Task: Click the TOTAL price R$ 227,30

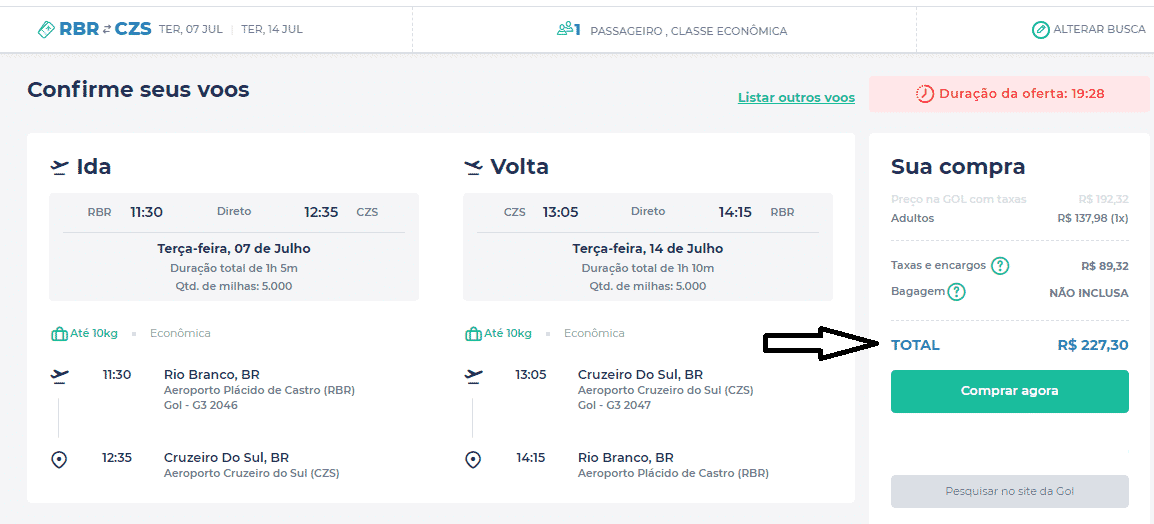Action: [1092, 345]
